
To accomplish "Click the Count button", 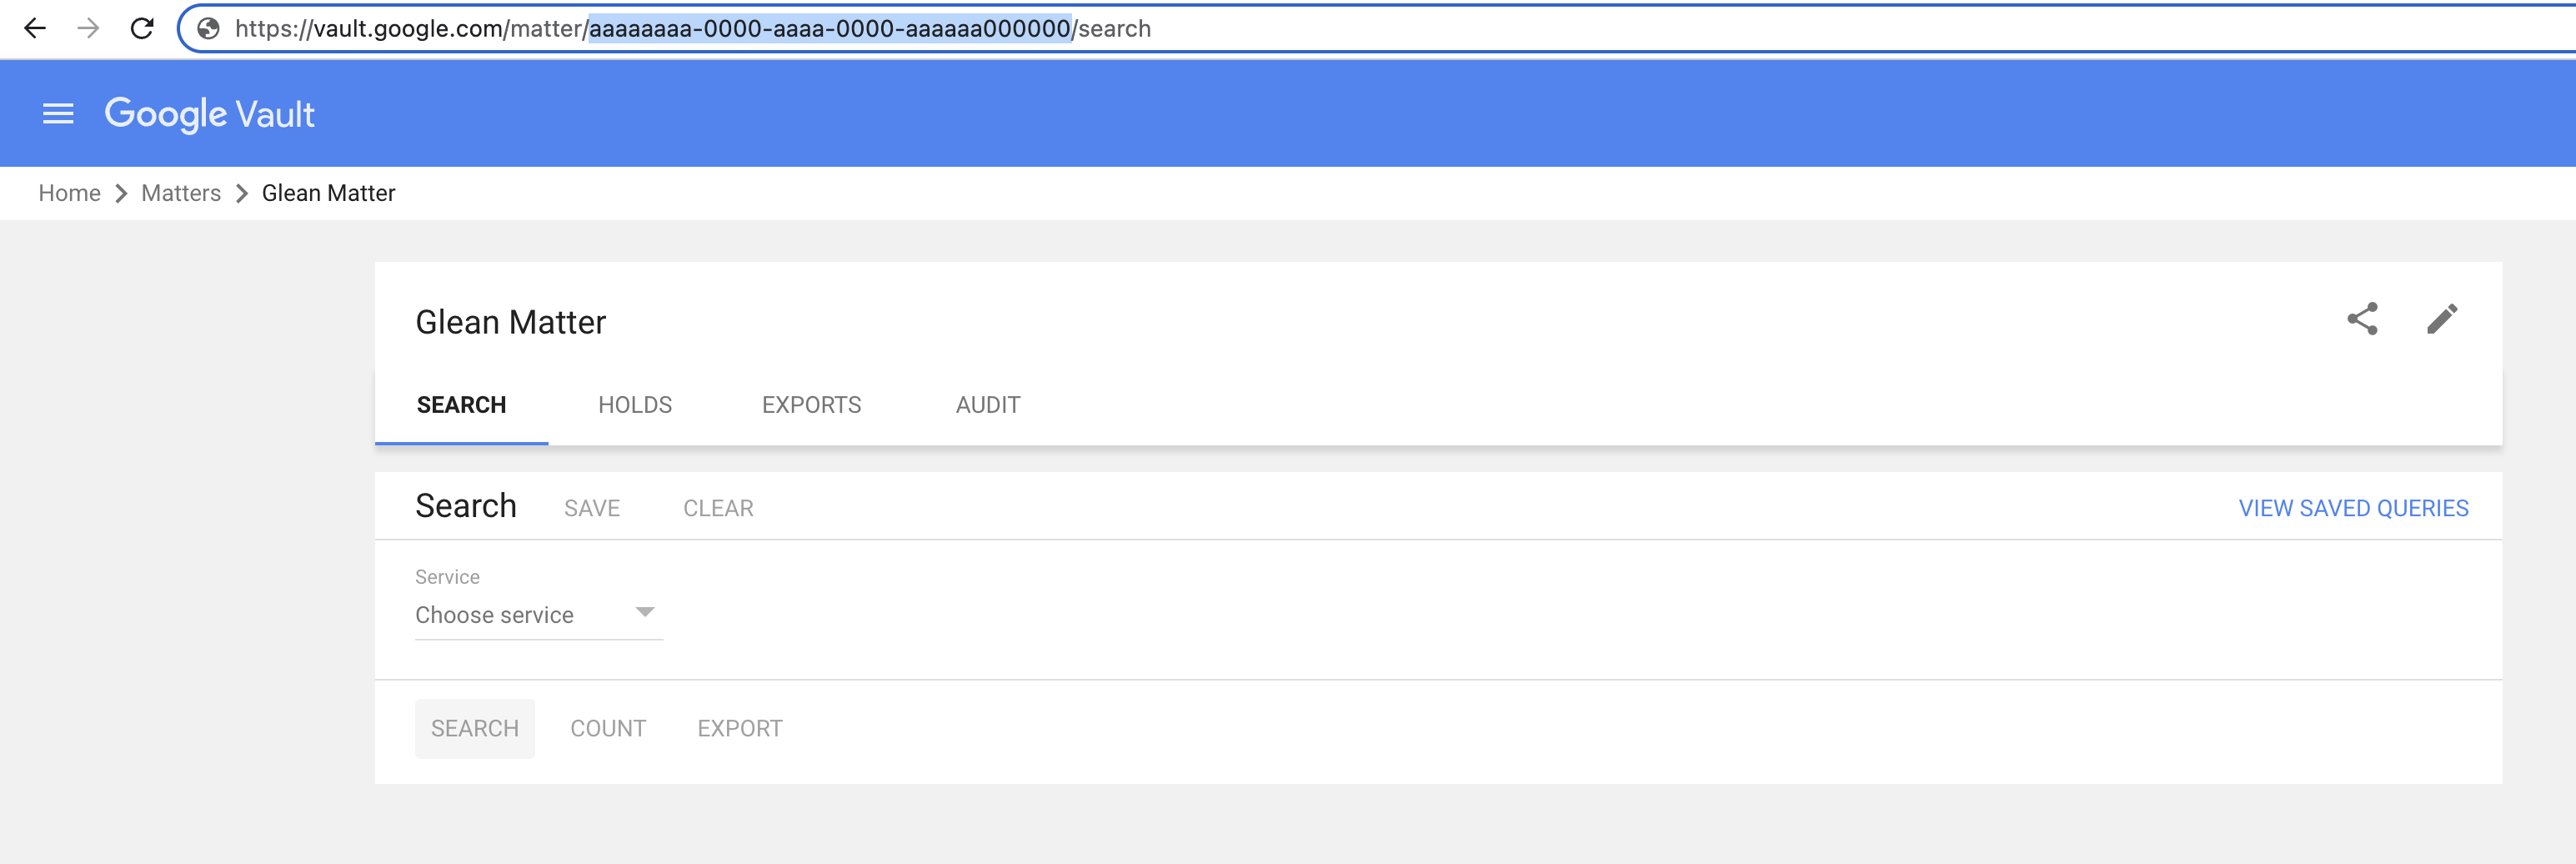I will (x=608, y=728).
